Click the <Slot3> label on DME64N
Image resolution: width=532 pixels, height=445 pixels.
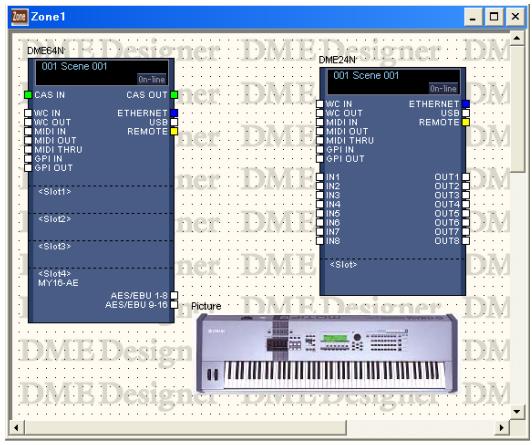(55, 246)
